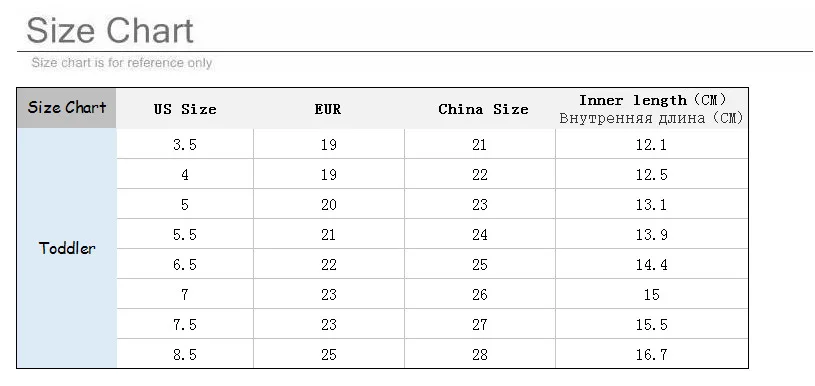Click the China Size column header
Viewport: 815px width, 386px height.
483,109
